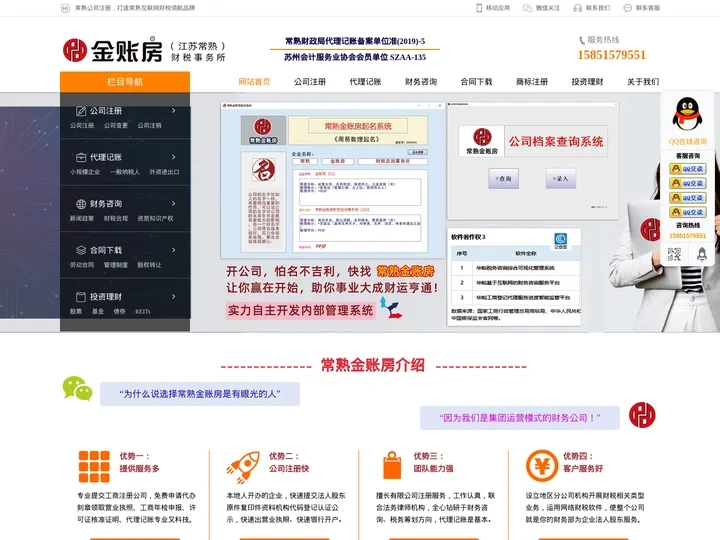Click the 查询 button in banner image
Viewport: 720px width, 540px height.
504,179
